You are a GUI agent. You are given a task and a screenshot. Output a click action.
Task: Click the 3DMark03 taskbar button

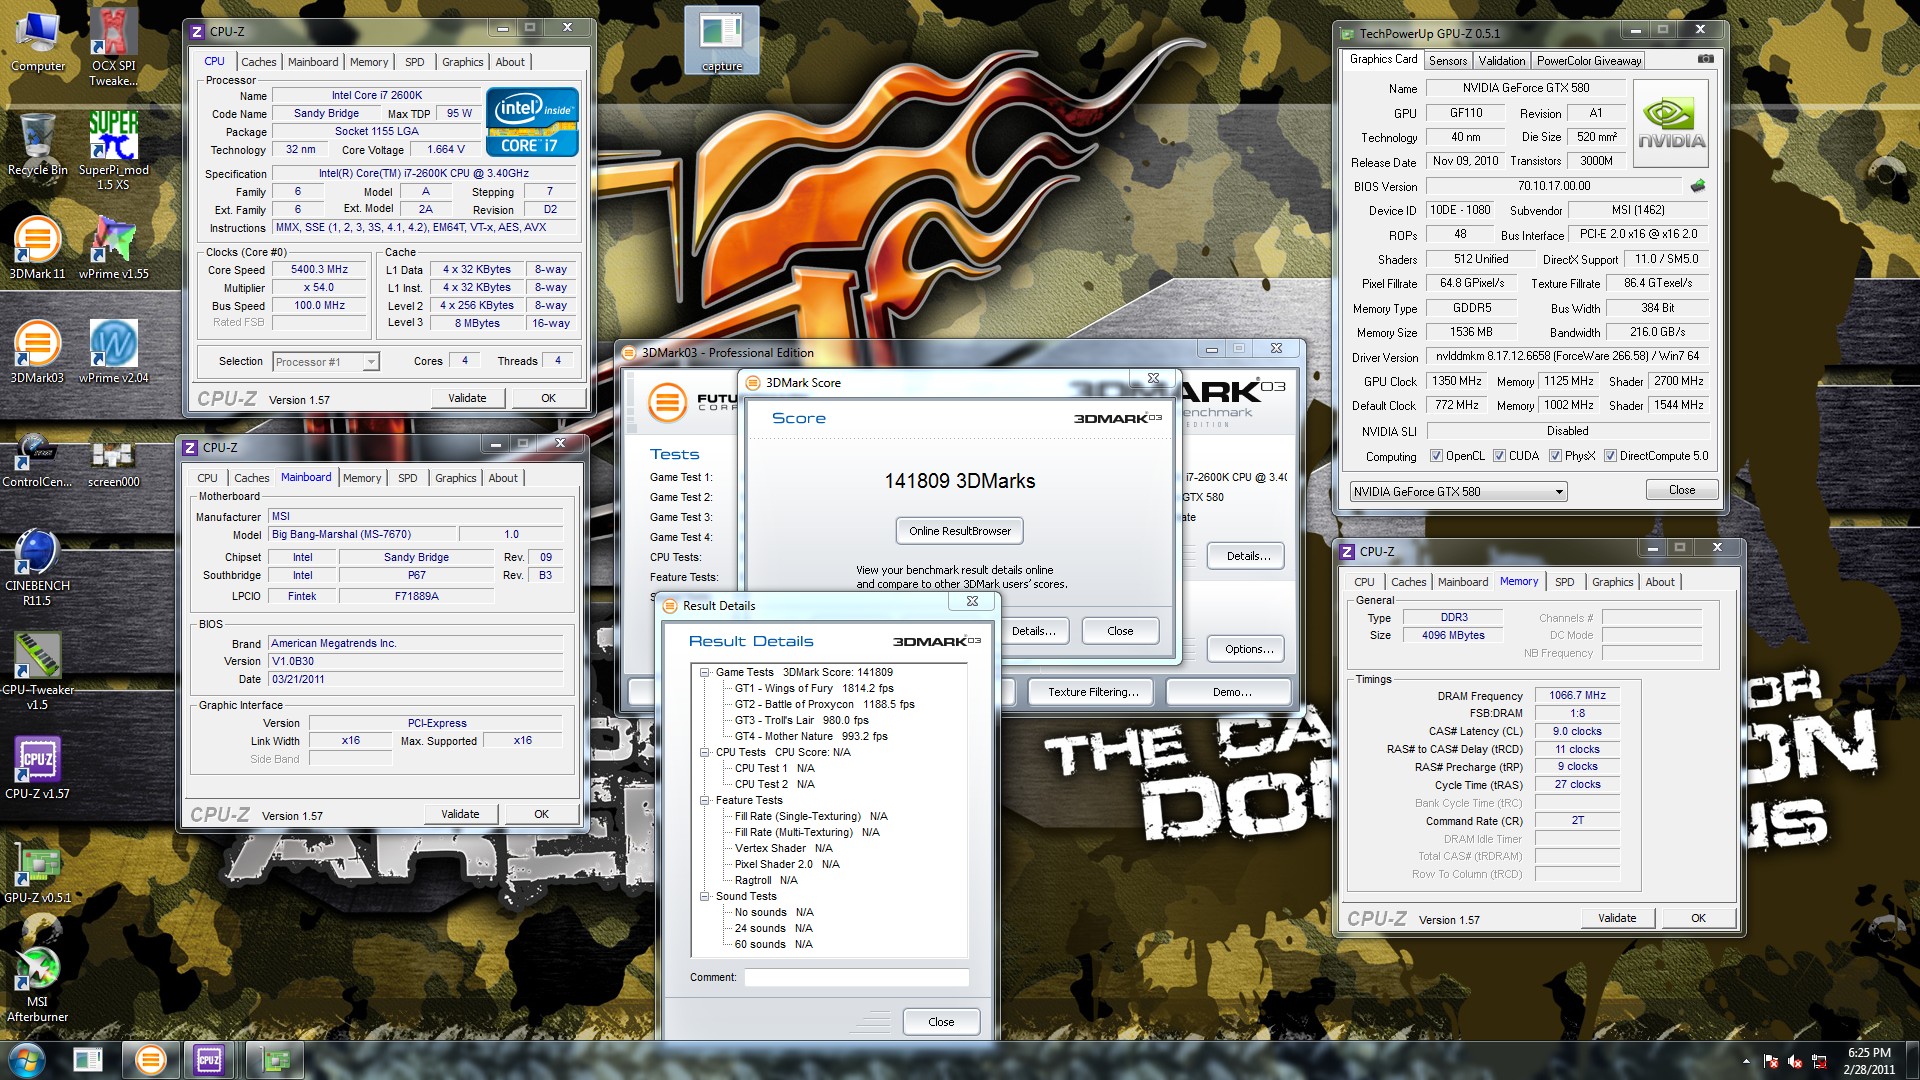(150, 1060)
